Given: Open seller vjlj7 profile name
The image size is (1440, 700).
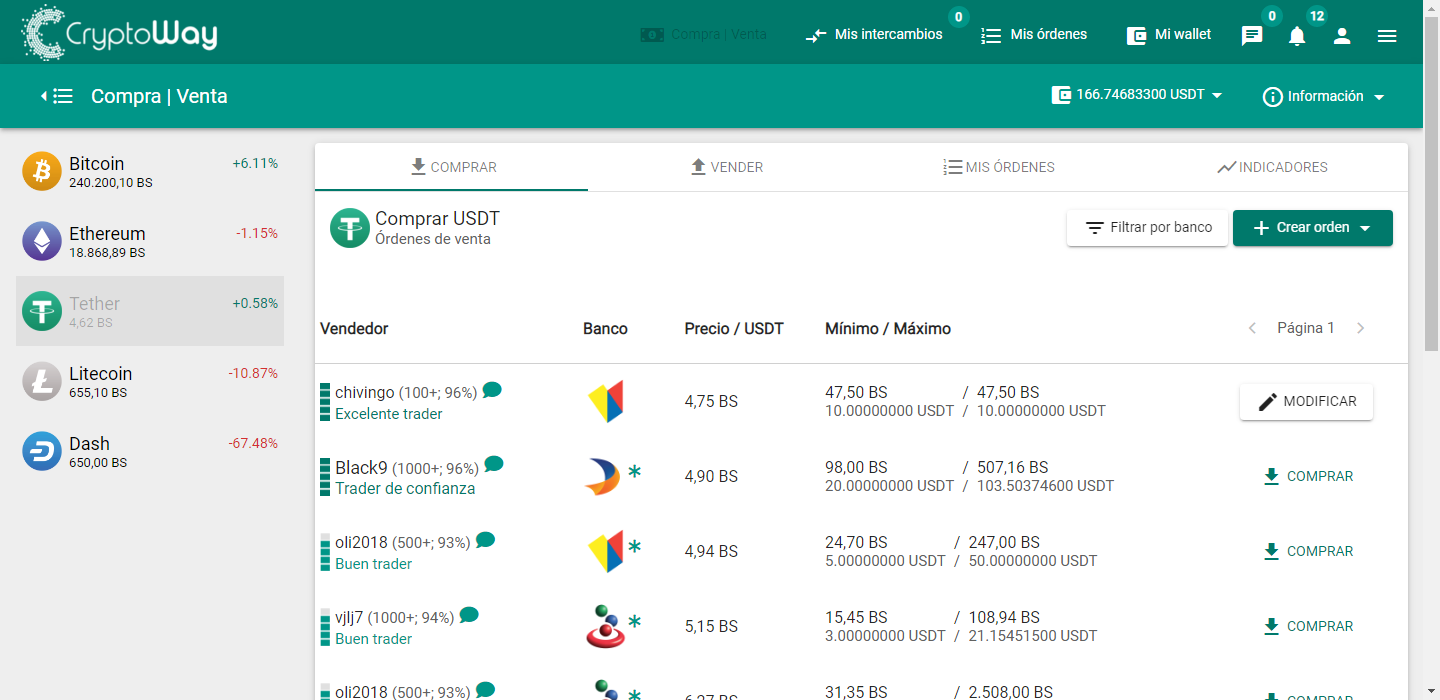Looking at the screenshot, I should [x=349, y=617].
